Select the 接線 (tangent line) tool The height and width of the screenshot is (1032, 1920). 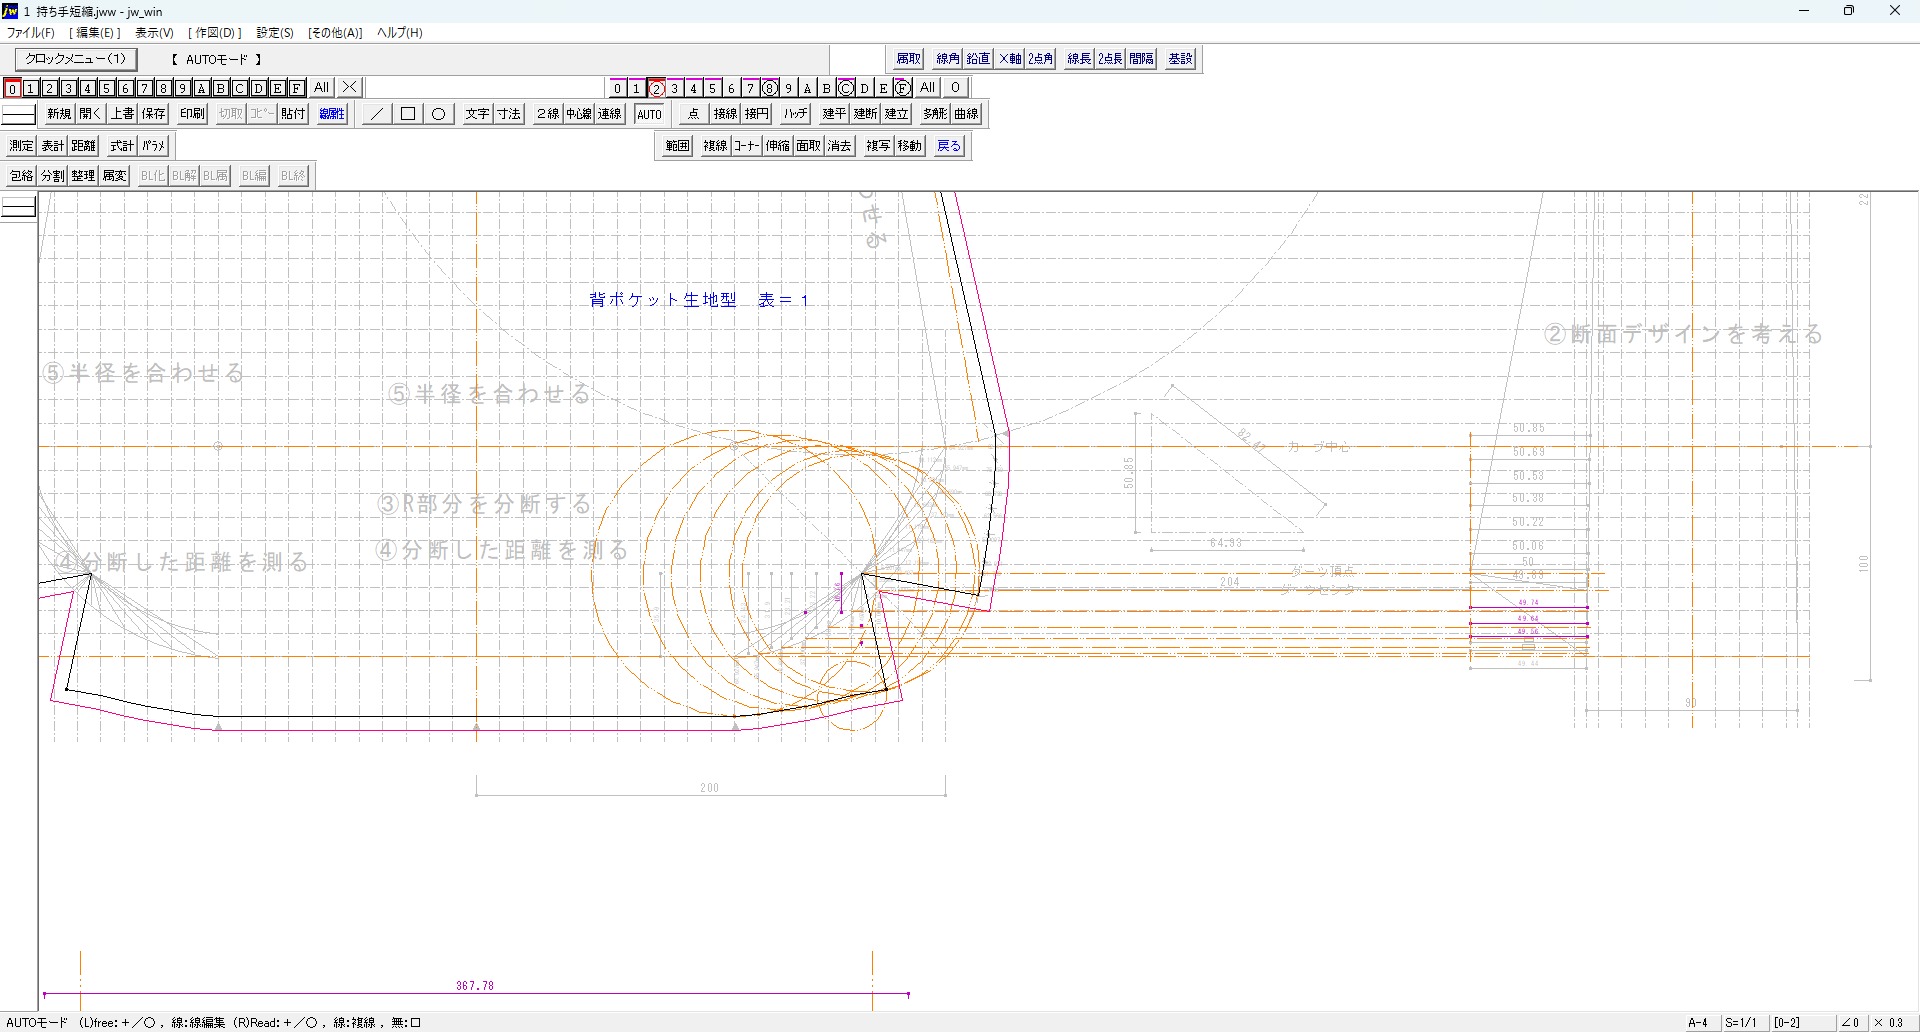(725, 114)
